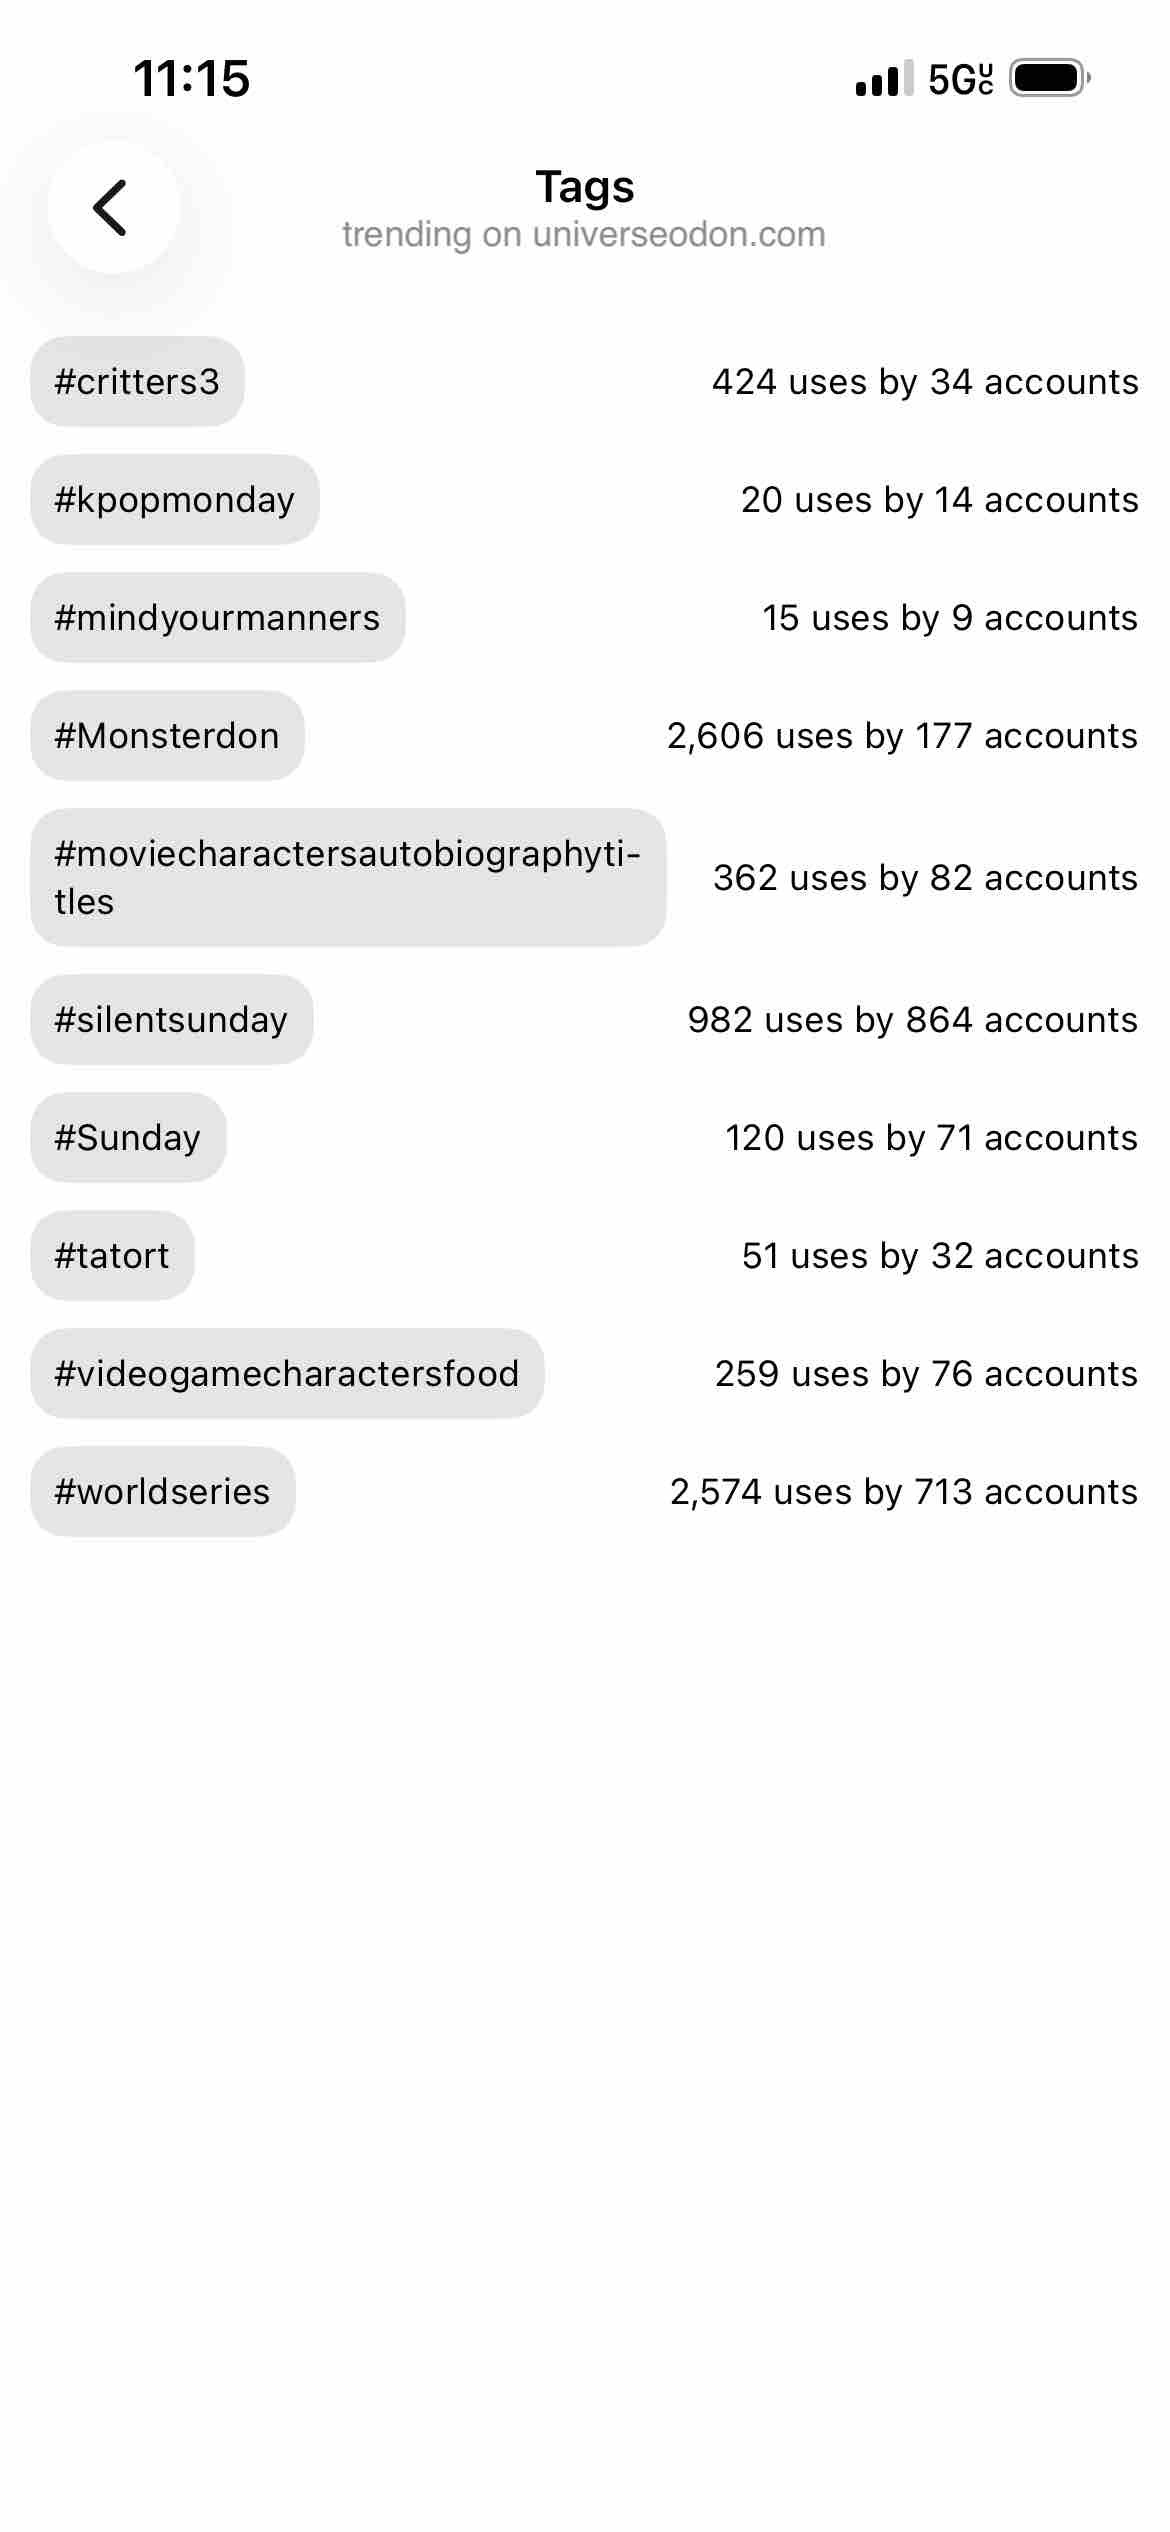Tap 'trending on universeodon.com' subtitle
1170x2532 pixels.
coord(584,235)
